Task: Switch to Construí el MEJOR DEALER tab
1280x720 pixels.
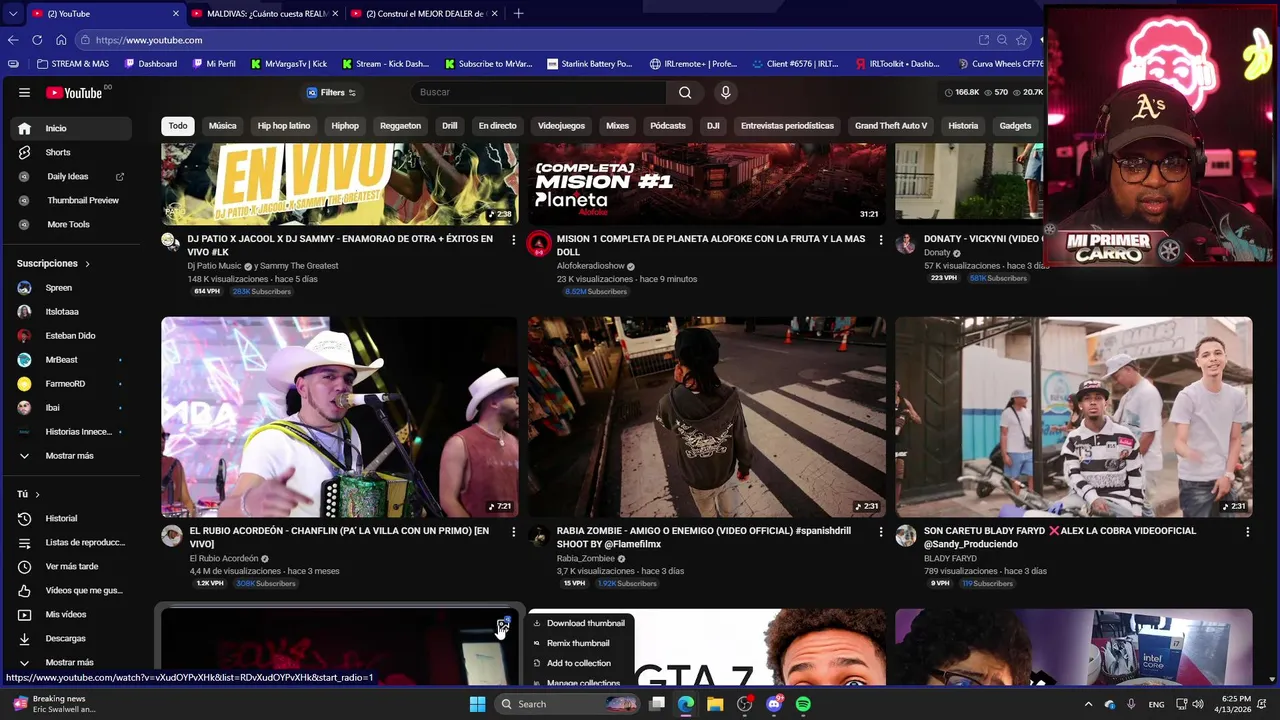Action: 425,14
